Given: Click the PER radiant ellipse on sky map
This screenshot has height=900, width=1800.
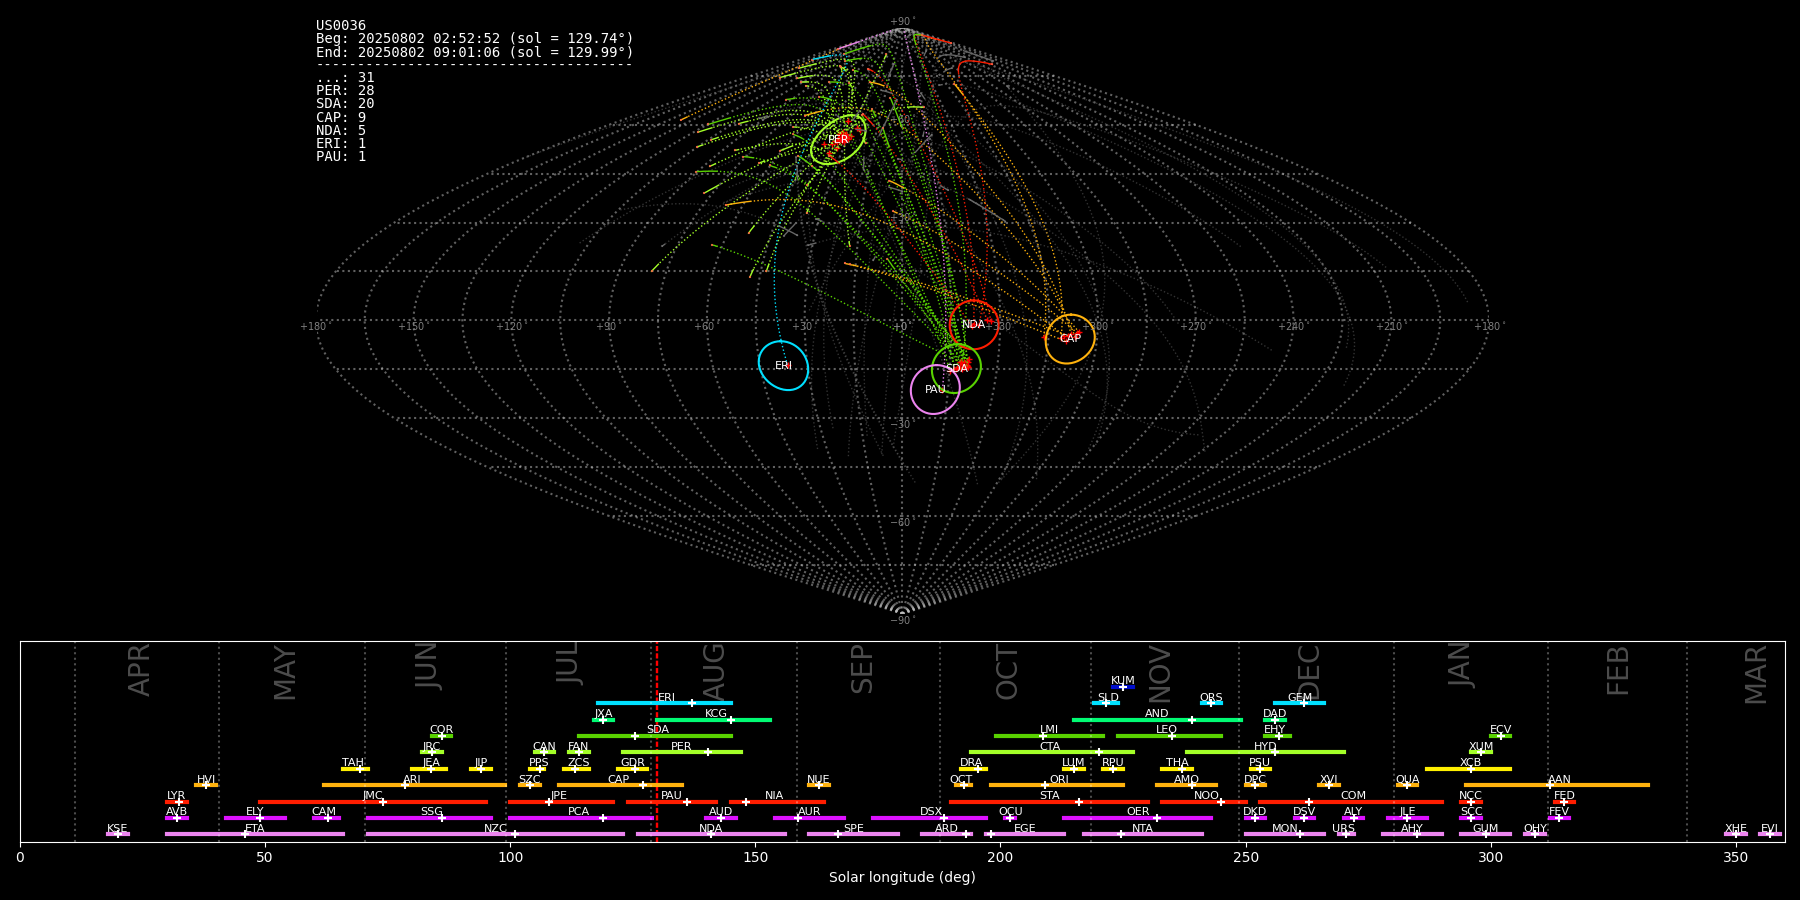Looking at the screenshot, I should (x=838, y=140).
